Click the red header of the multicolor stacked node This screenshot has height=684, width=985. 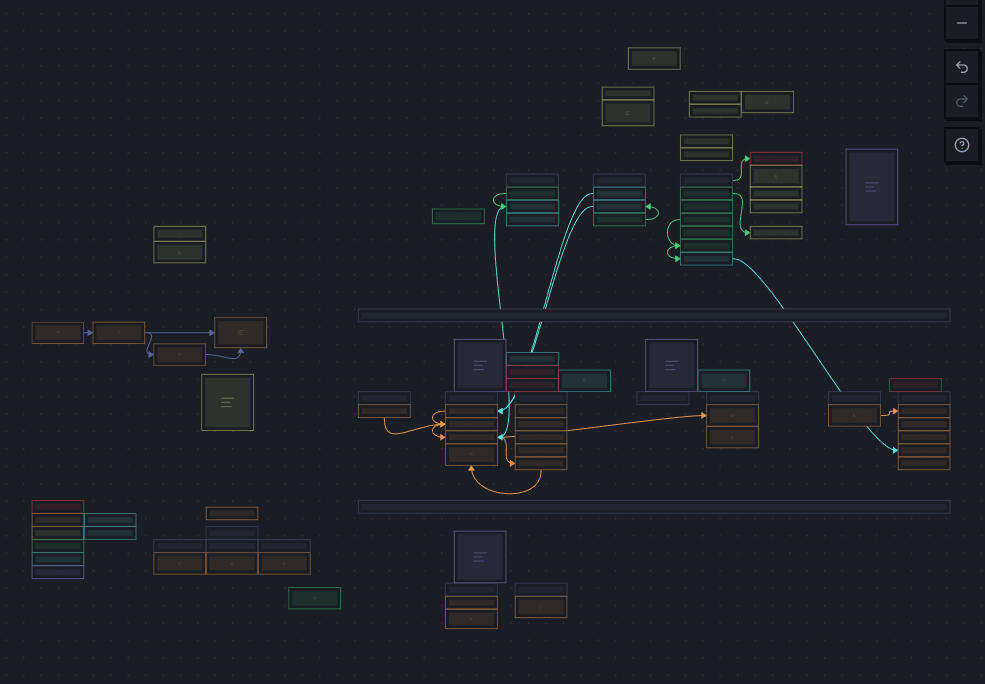[x=57, y=507]
